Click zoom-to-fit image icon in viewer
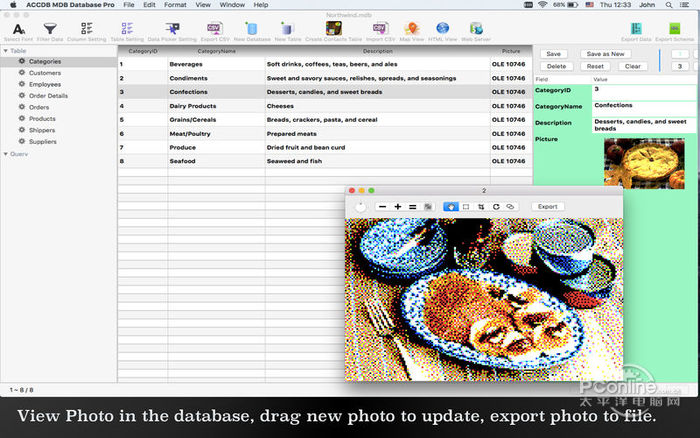The height and width of the screenshot is (438, 700). pos(428,207)
